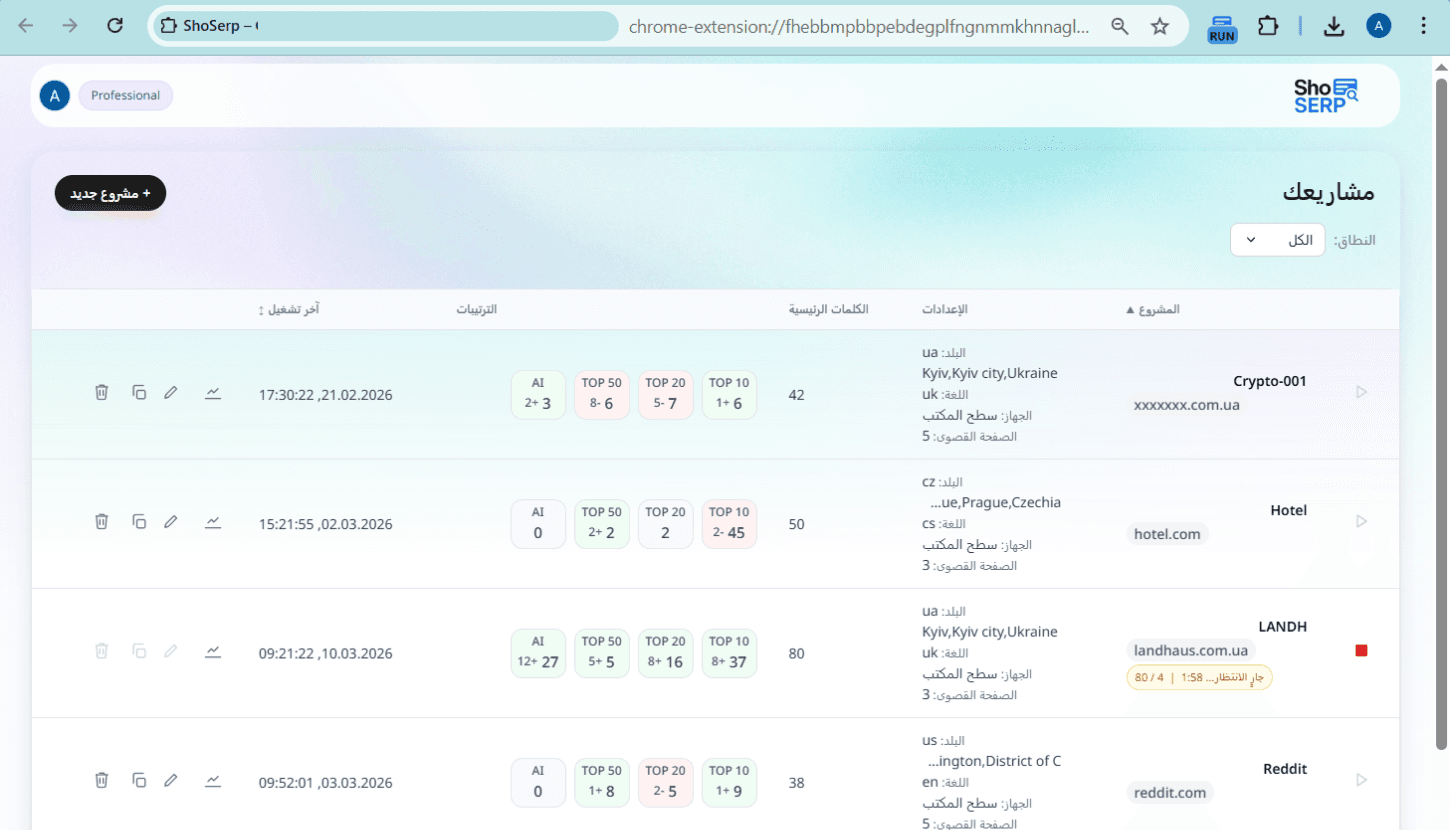Click TOP 20 badge in Crypto-001 row
This screenshot has height=830, width=1450.
tap(665, 395)
